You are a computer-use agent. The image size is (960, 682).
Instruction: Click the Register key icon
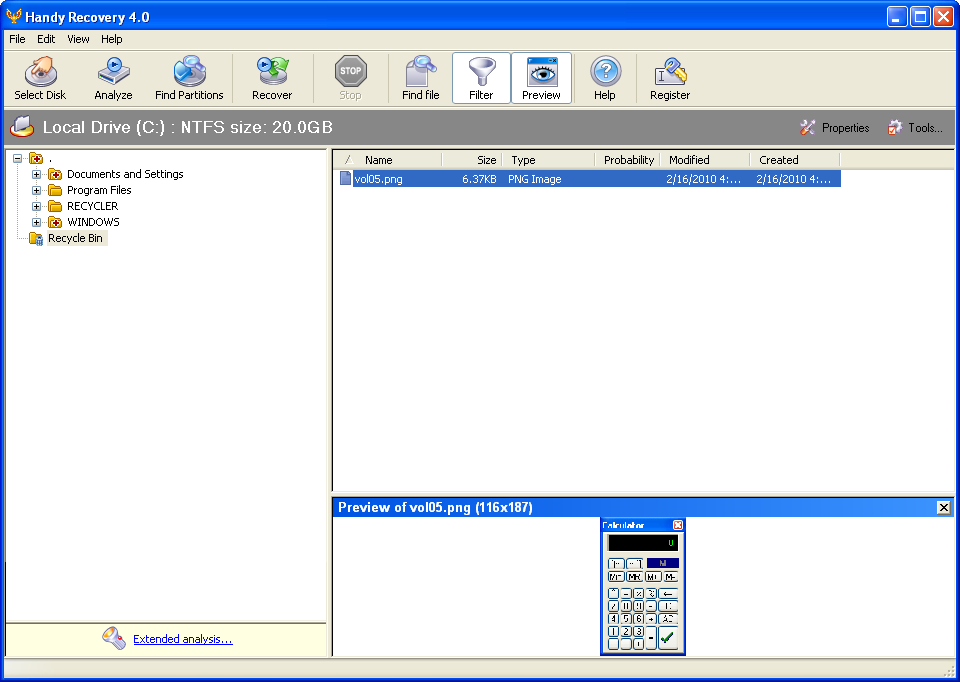[670, 71]
